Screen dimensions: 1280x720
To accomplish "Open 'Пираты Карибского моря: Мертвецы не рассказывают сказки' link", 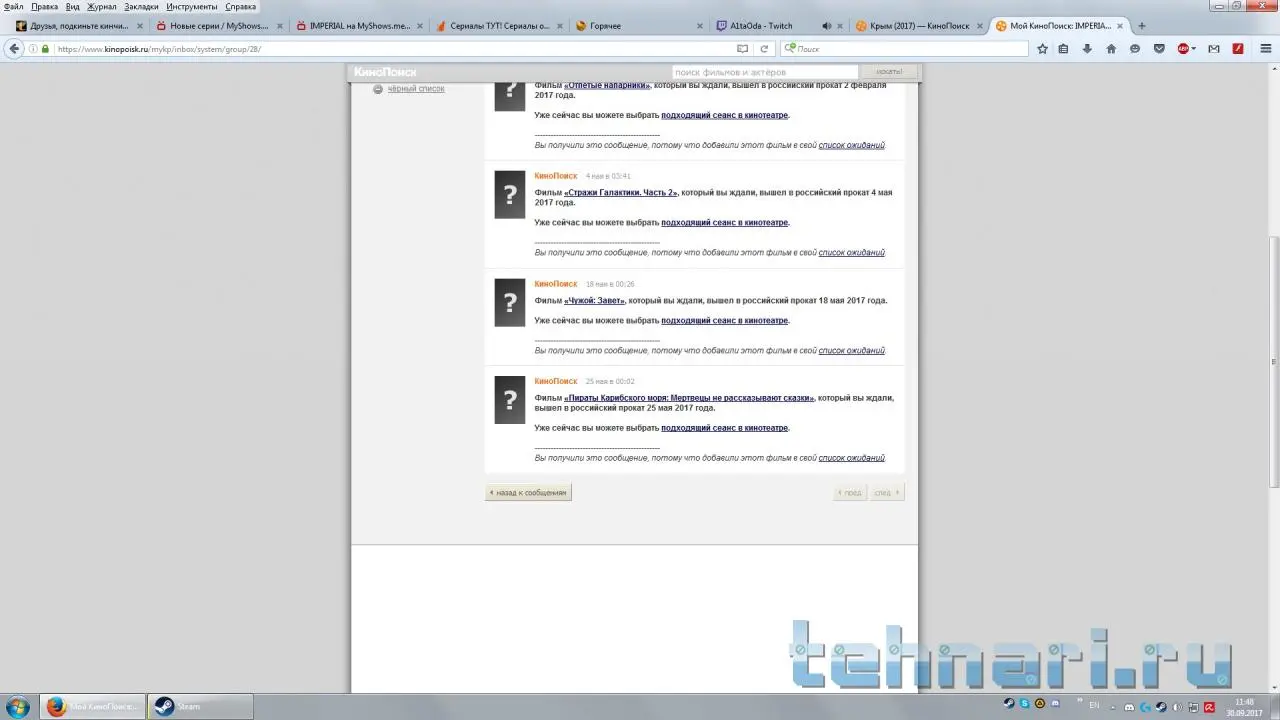I will coord(689,398).
